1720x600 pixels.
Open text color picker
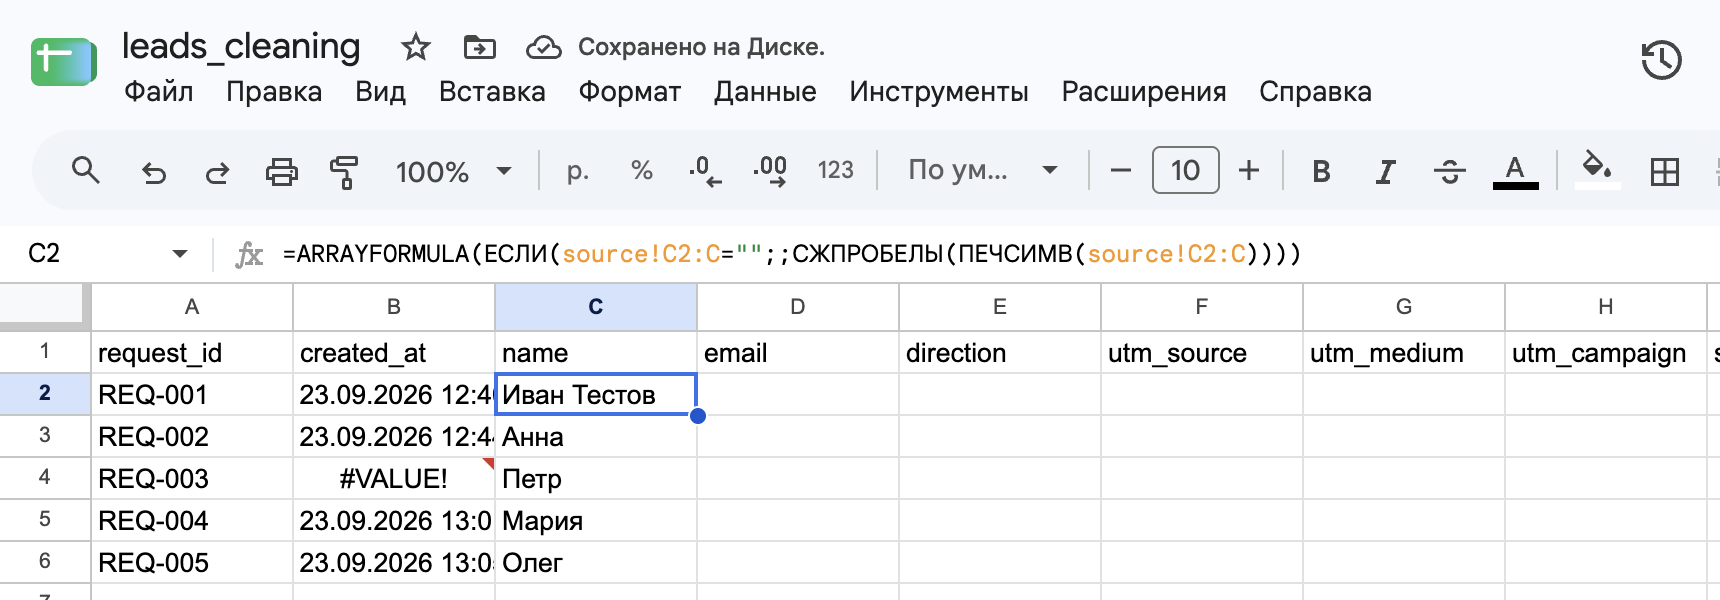[x=1515, y=172]
